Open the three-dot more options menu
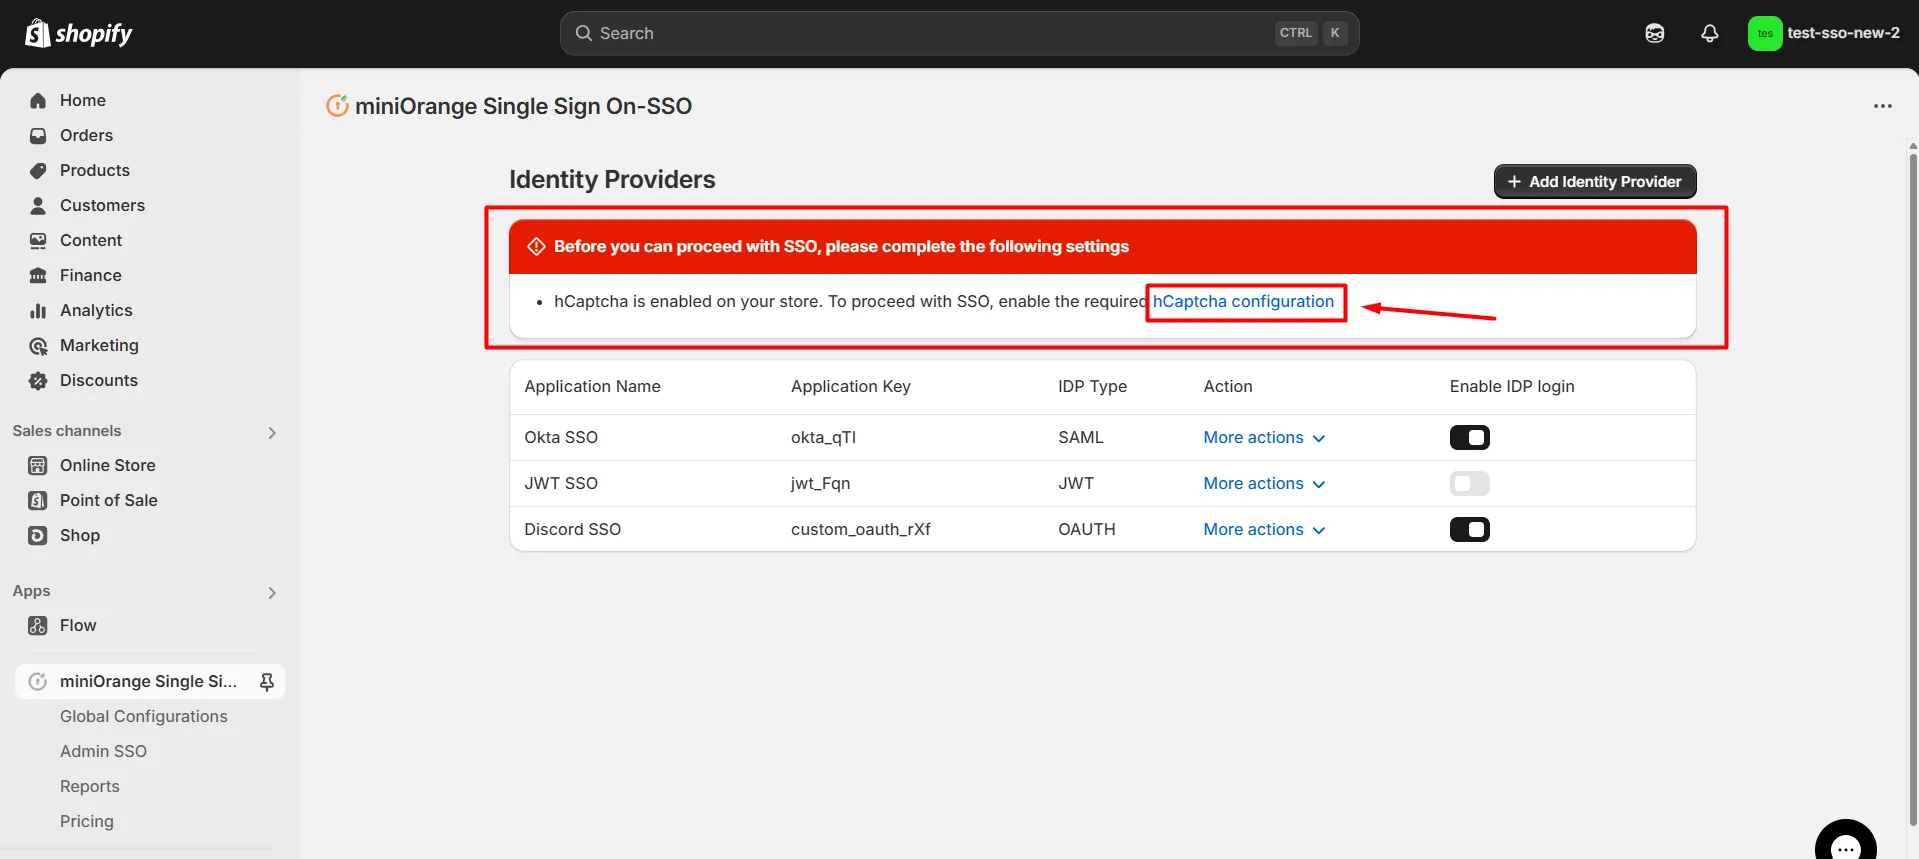Image resolution: width=1919 pixels, height=859 pixels. (x=1883, y=106)
